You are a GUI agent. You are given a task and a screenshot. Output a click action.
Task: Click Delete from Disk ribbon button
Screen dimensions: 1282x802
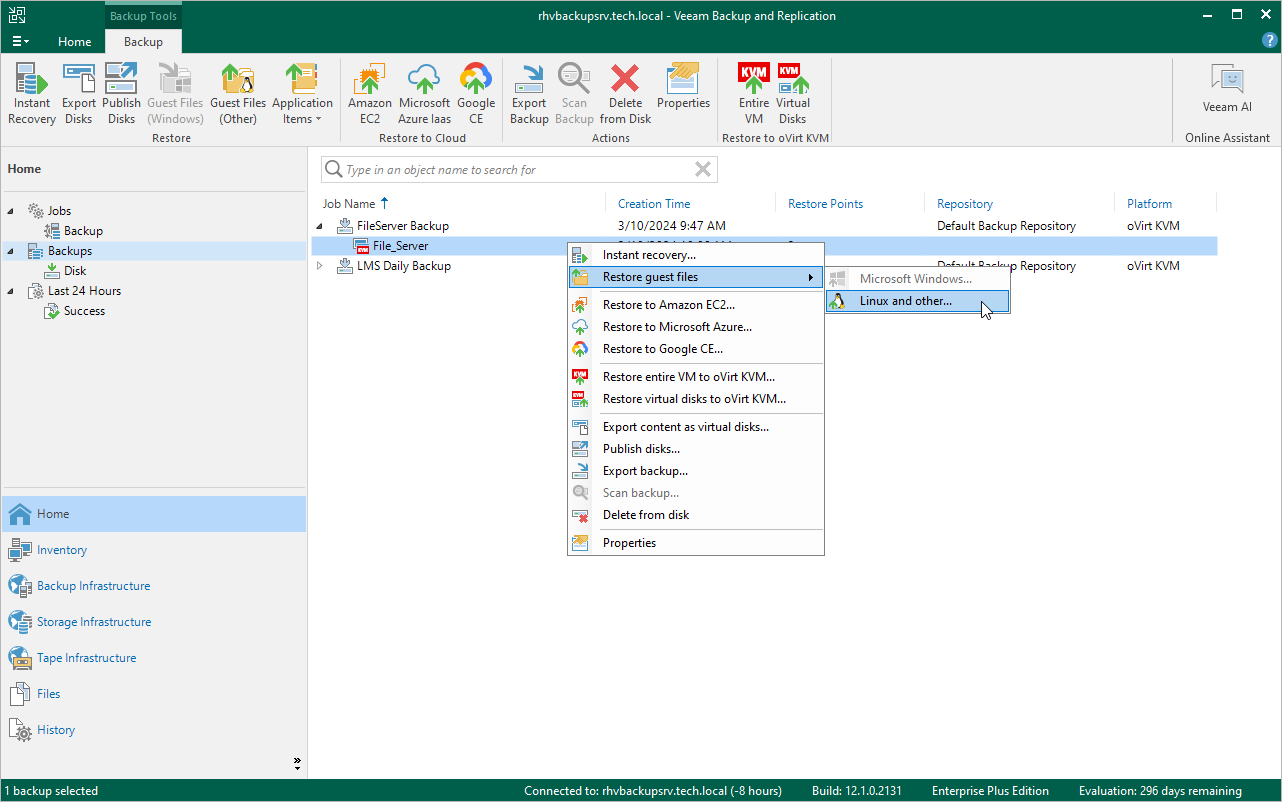click(626, 93)
